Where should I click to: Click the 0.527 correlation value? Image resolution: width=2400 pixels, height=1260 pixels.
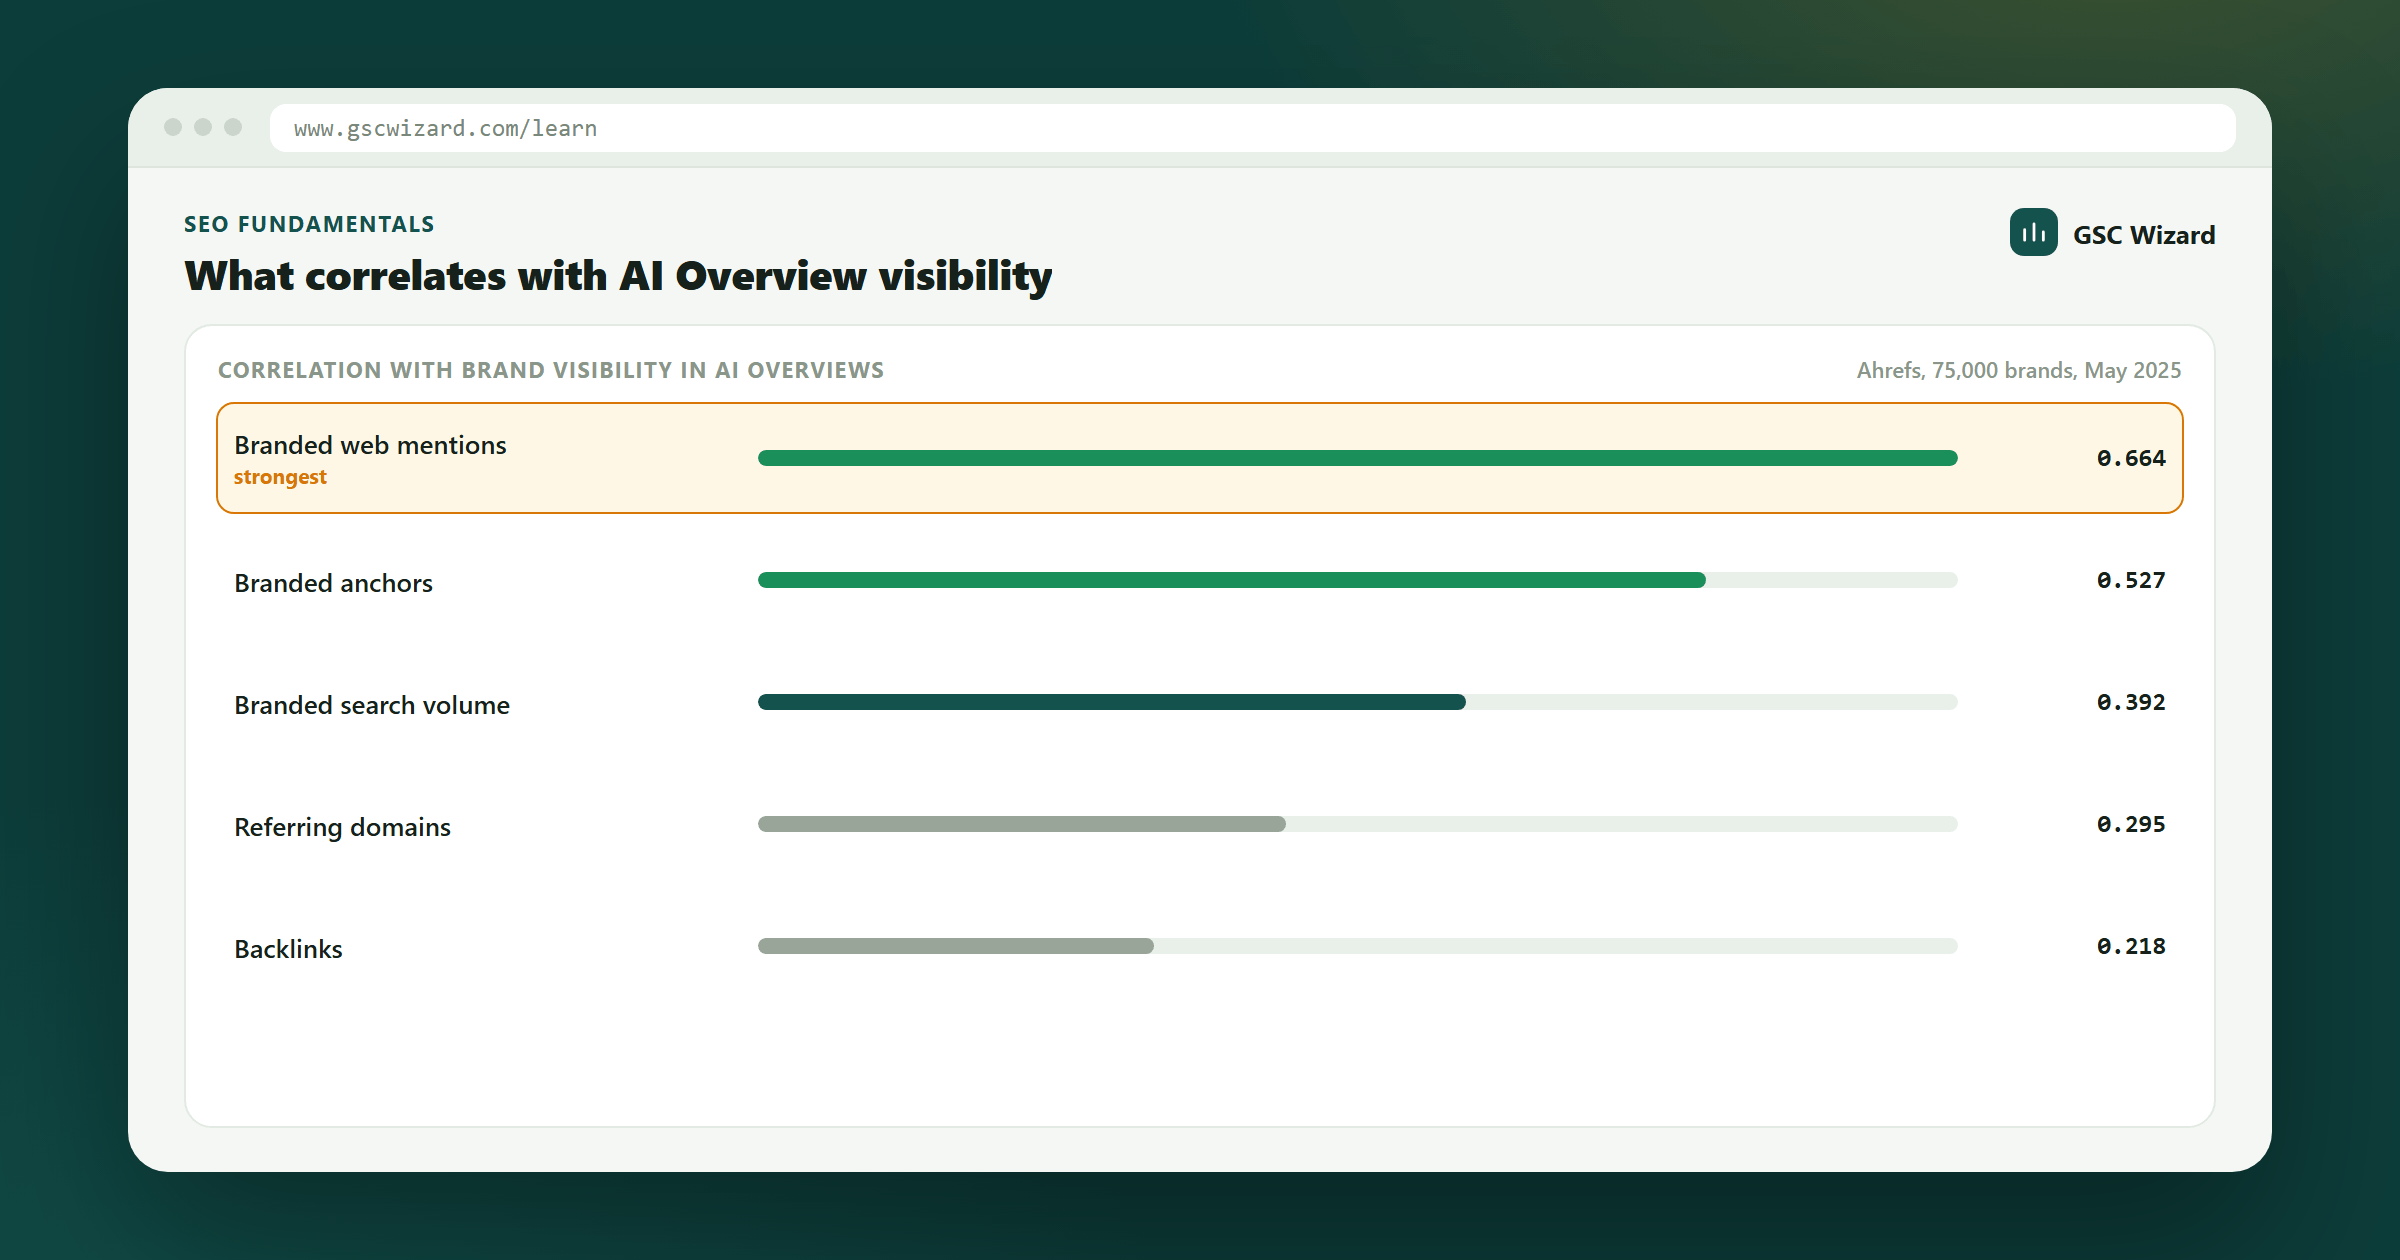pos(2131,580)
